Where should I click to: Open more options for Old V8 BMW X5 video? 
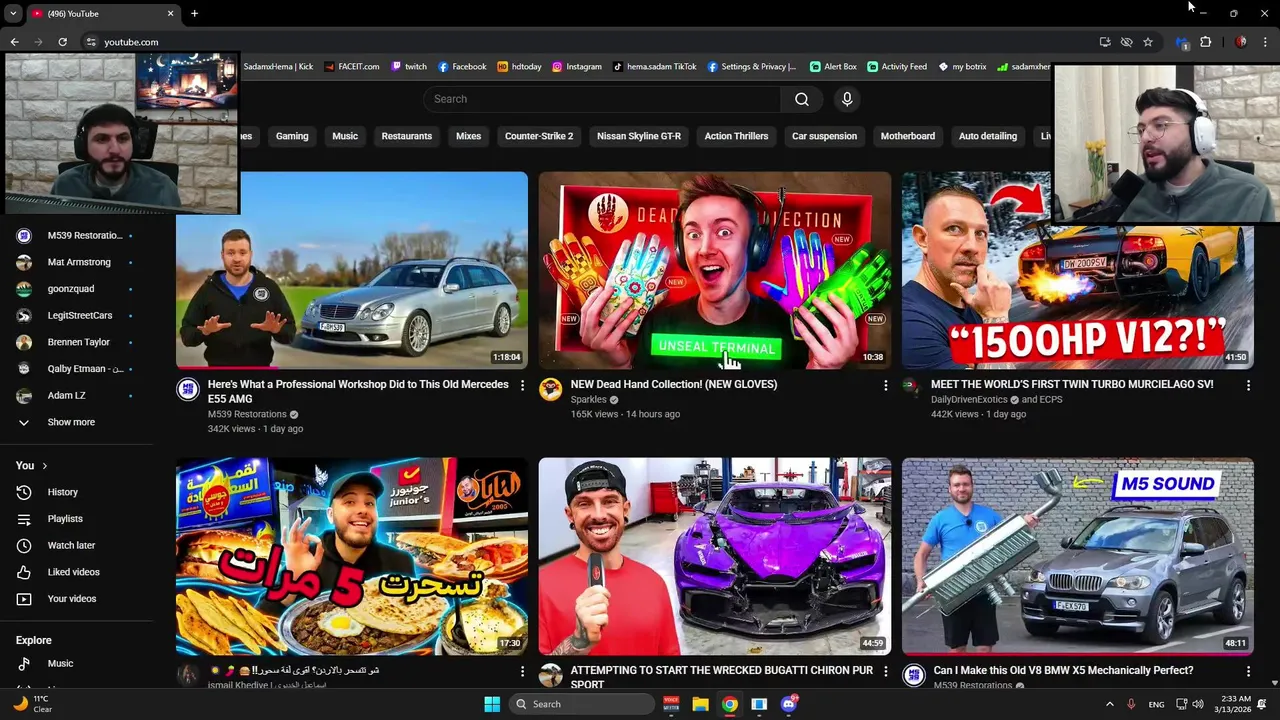pyautogui.click(x=1248, y=671)
